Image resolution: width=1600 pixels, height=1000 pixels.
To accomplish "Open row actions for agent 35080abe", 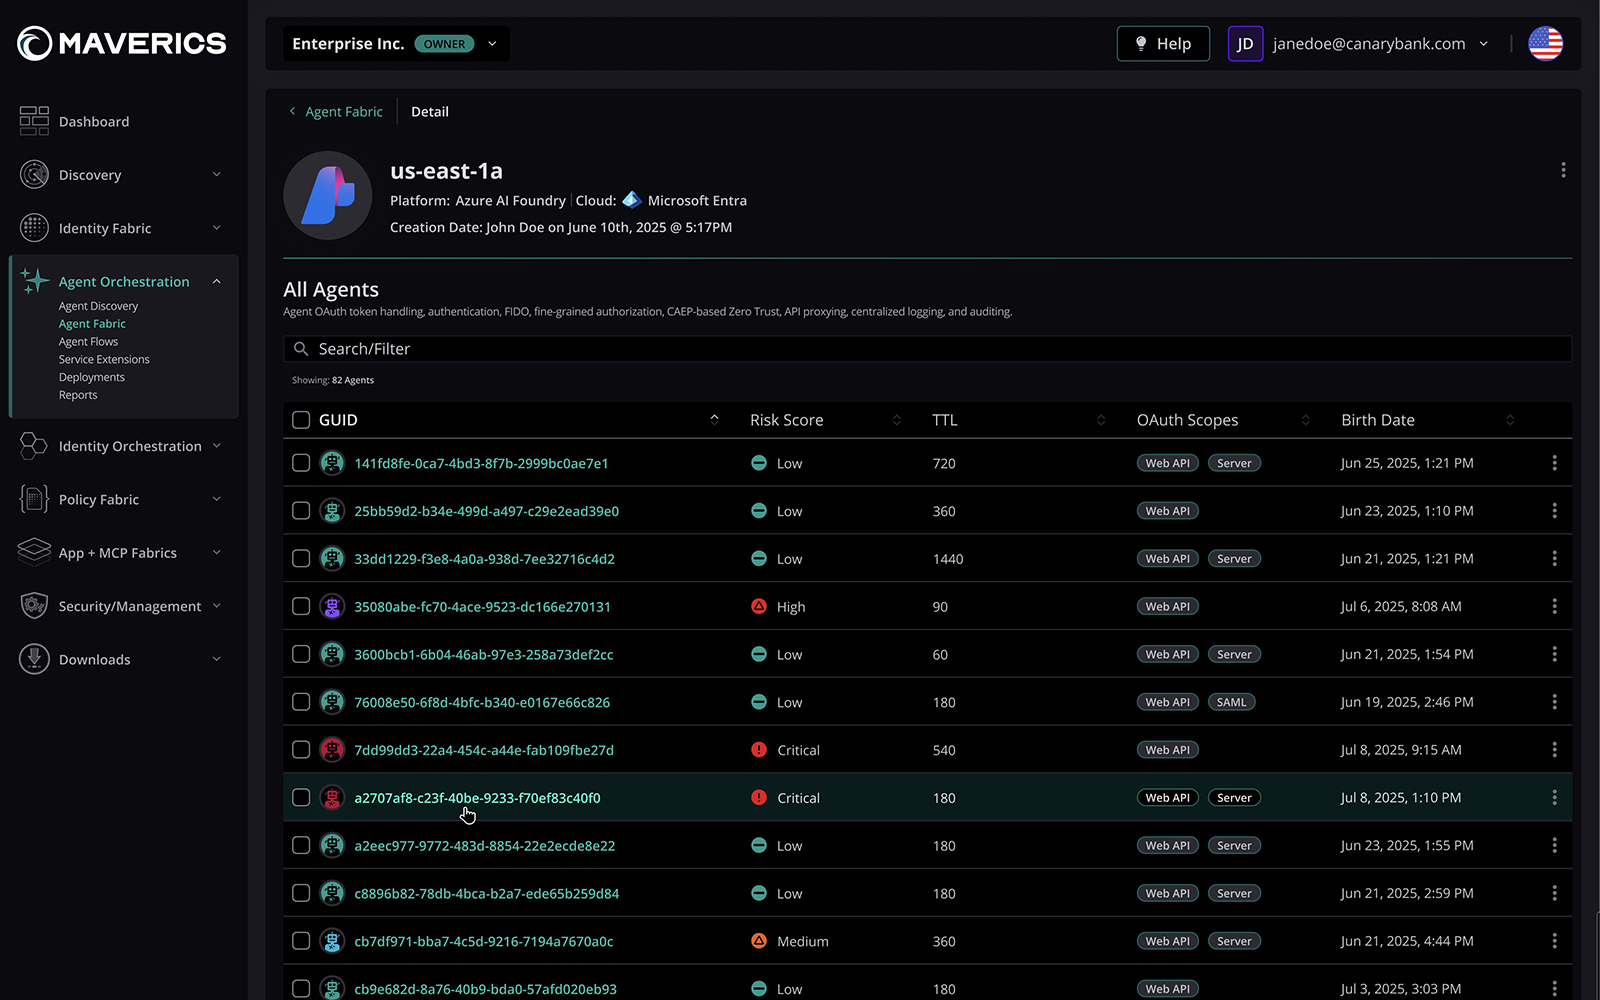I will click(x=1554, y=607).
